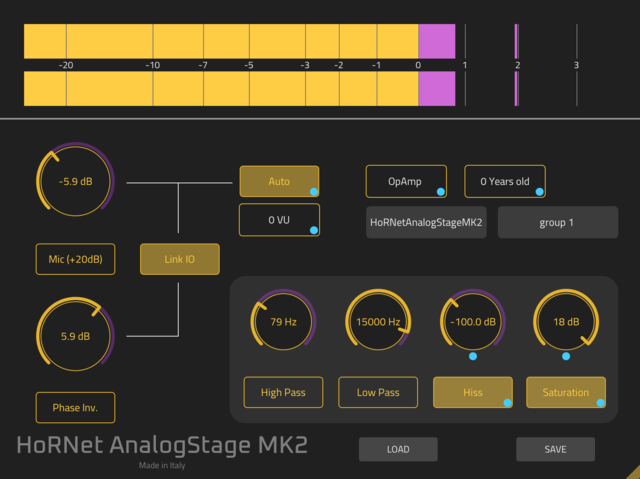Click the HoRNet AnalogStage MK2 title
Screen dimensions: 640x479
[162, 445]
